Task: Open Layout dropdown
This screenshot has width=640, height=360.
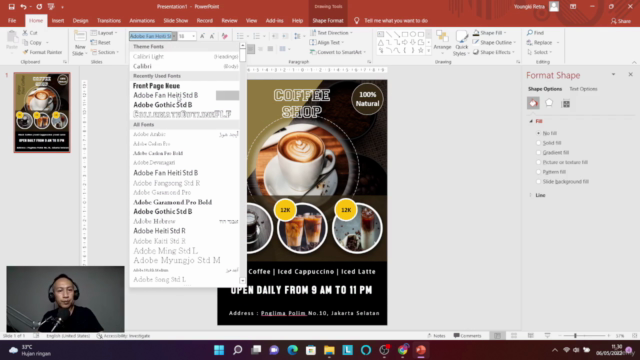Action: point(104,33)
